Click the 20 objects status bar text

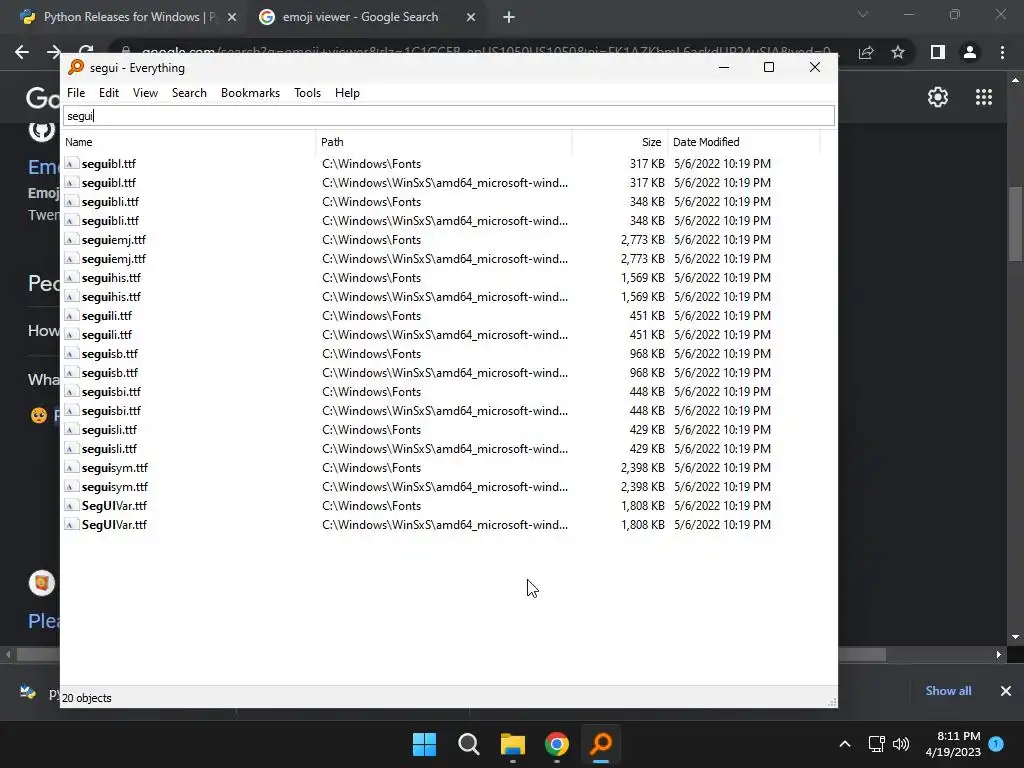(x=87, y=698)
